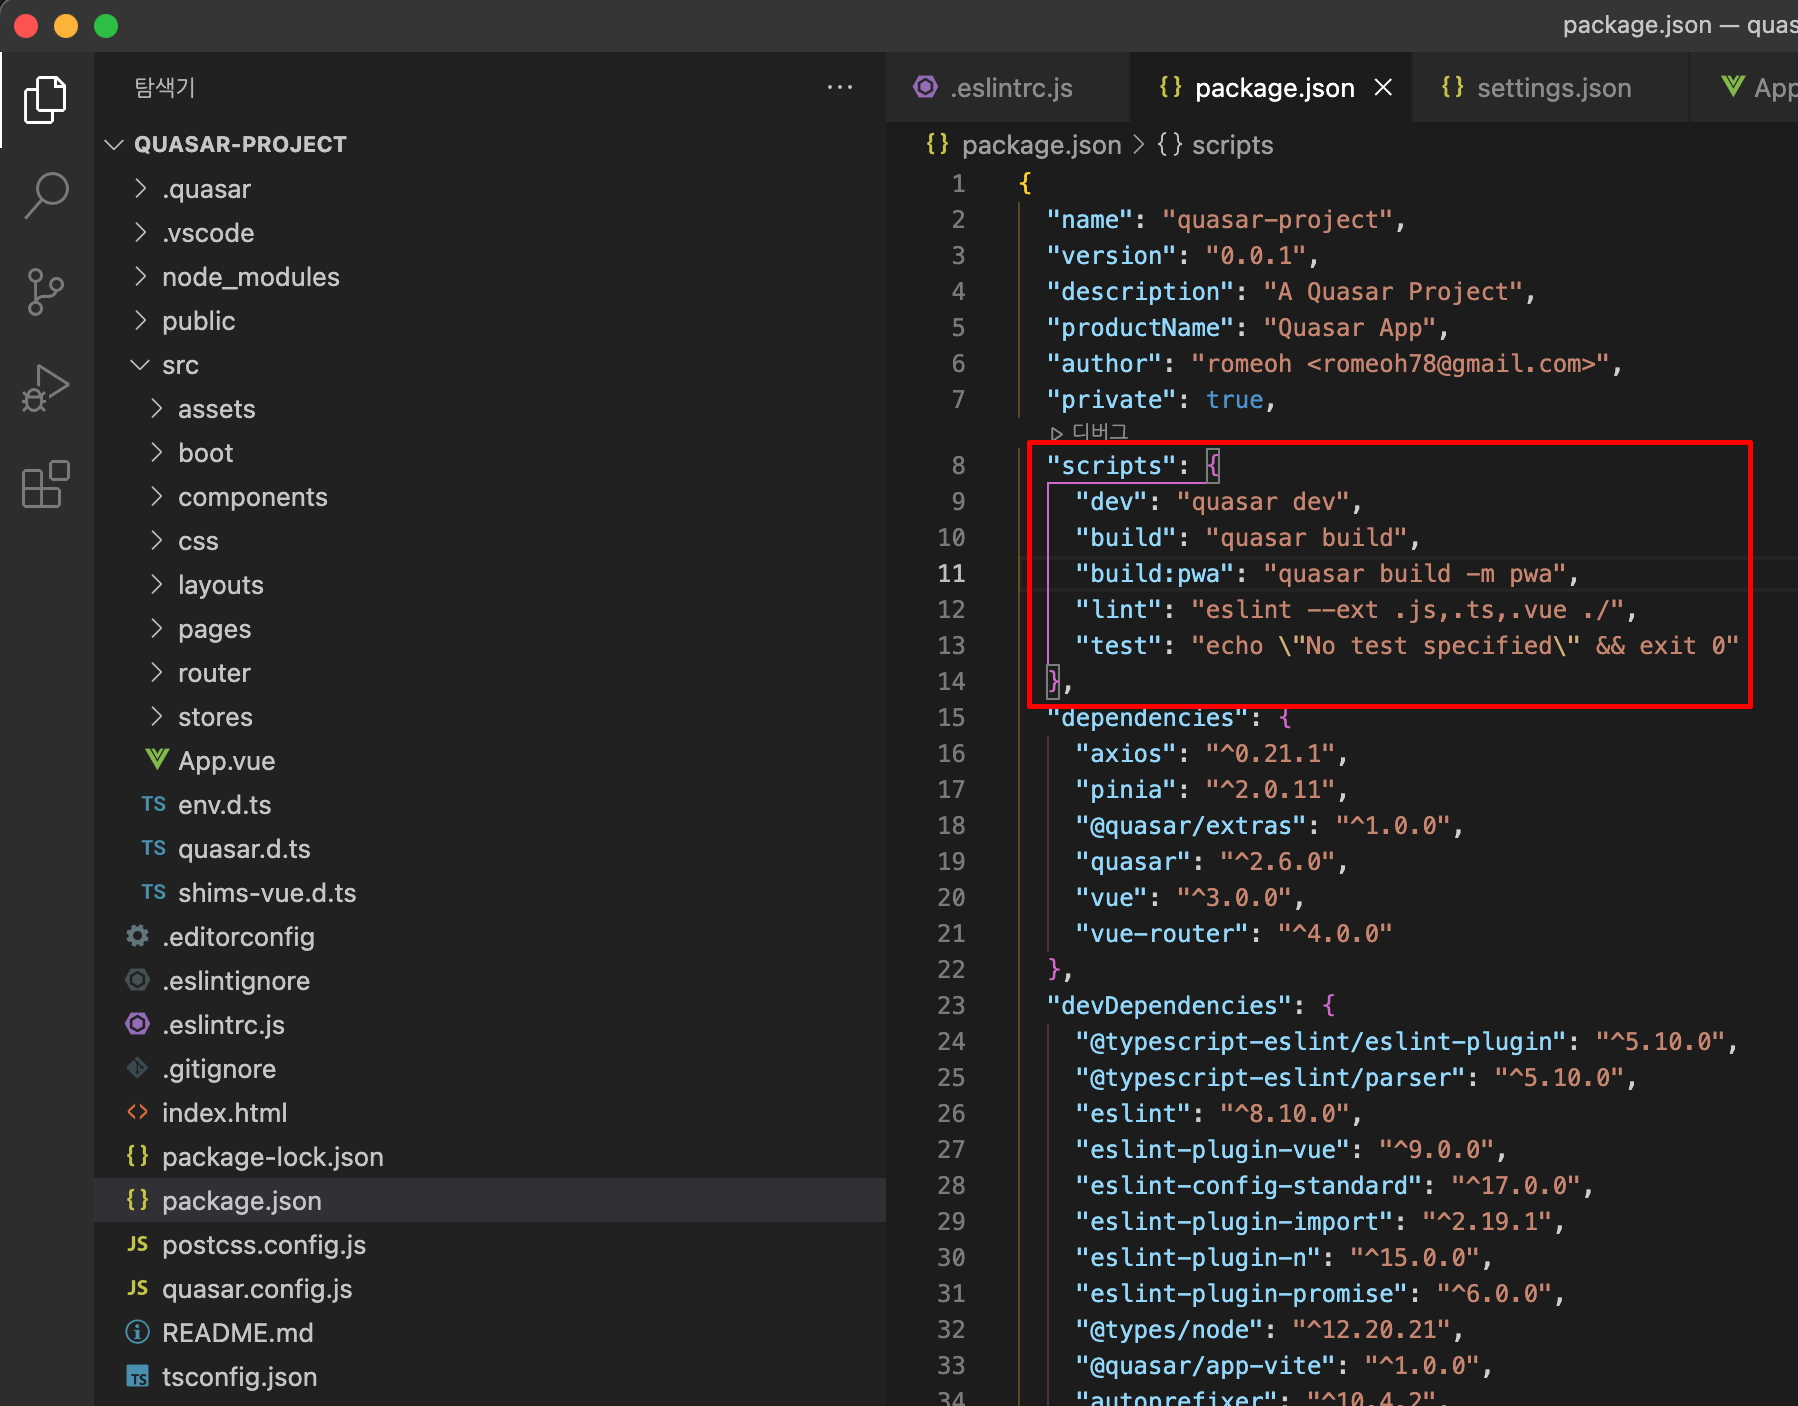The height and width of the screenshot is (1406, 1798).
Task: Open the Extensions view
Action: pyautogui.click(x=45, y=485)
